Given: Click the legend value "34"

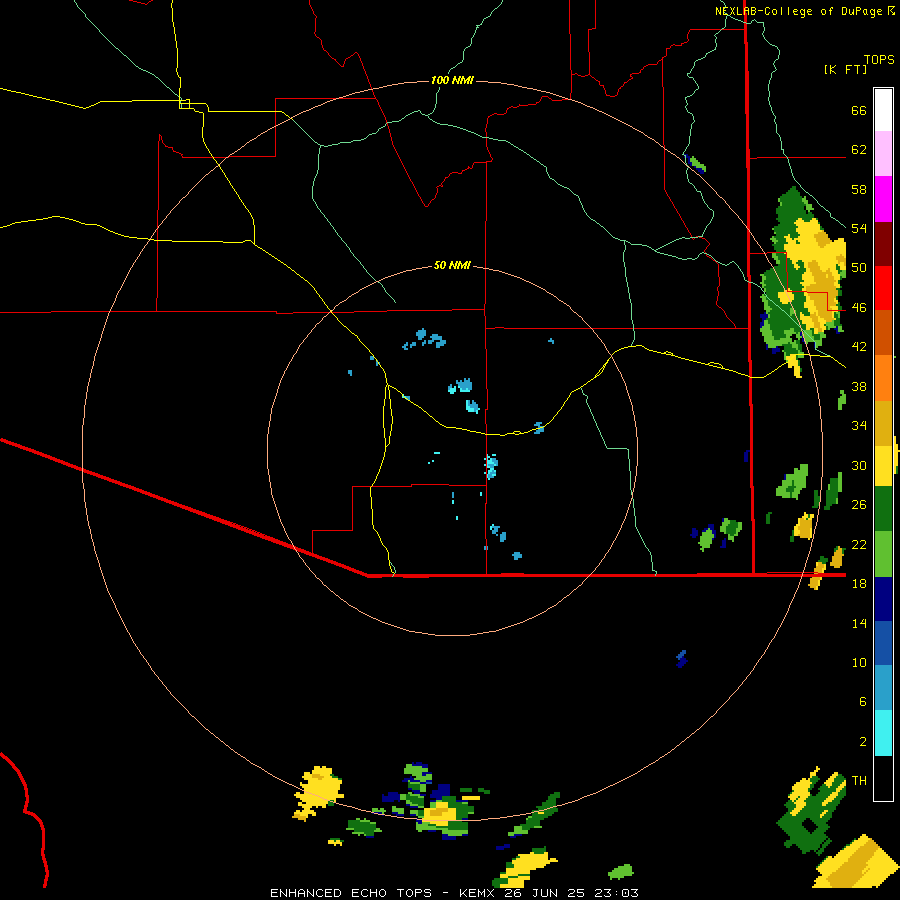Looking at the screenshot, I should point(859,426).
